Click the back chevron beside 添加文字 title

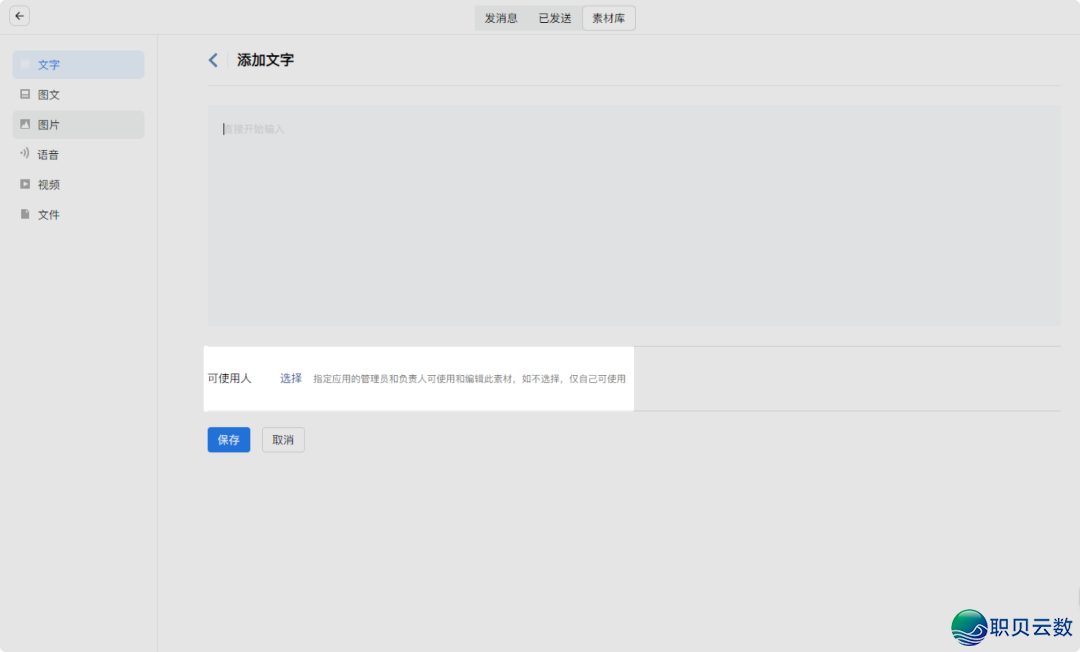(x=212, y=60)
